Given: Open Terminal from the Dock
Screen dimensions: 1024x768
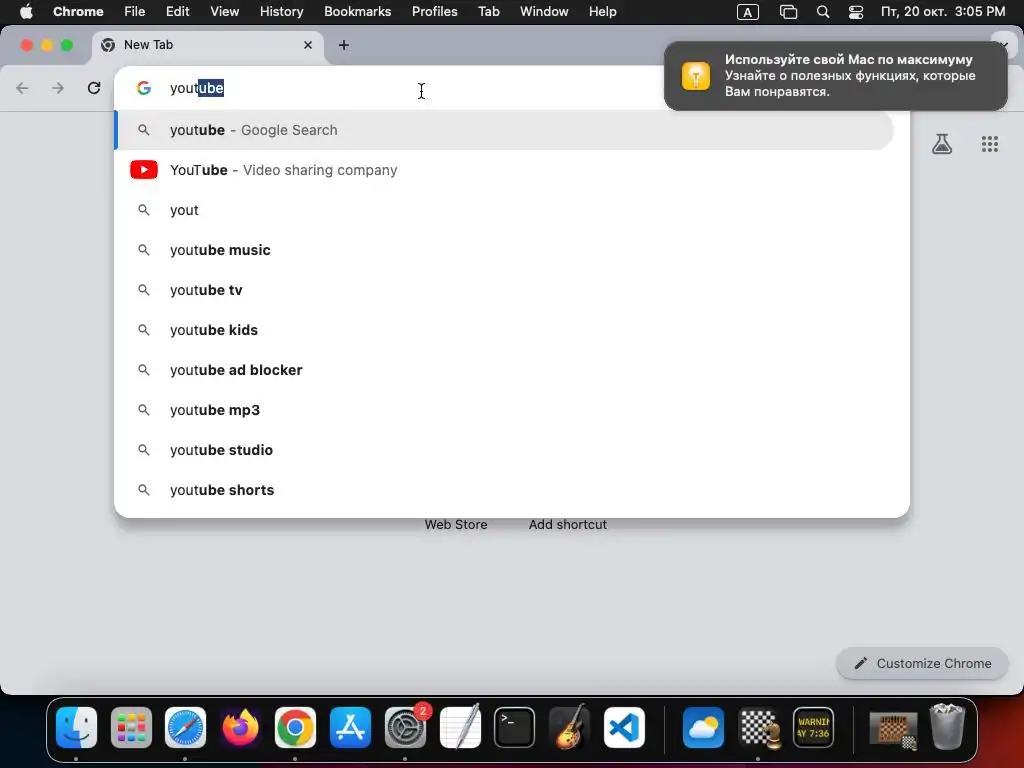Looking at the screenshot, I should pyautogui.click(x=515, y=727).
